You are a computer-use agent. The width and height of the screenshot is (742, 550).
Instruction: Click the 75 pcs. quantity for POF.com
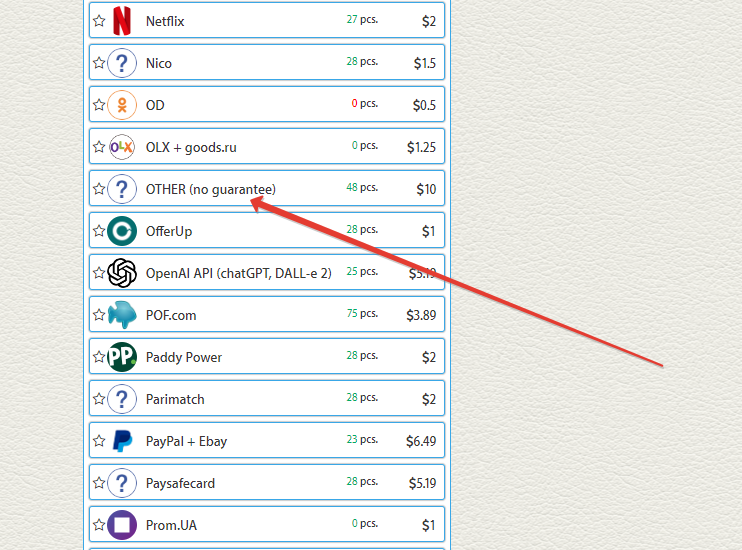pyautogui.click(x=362, y=313)
